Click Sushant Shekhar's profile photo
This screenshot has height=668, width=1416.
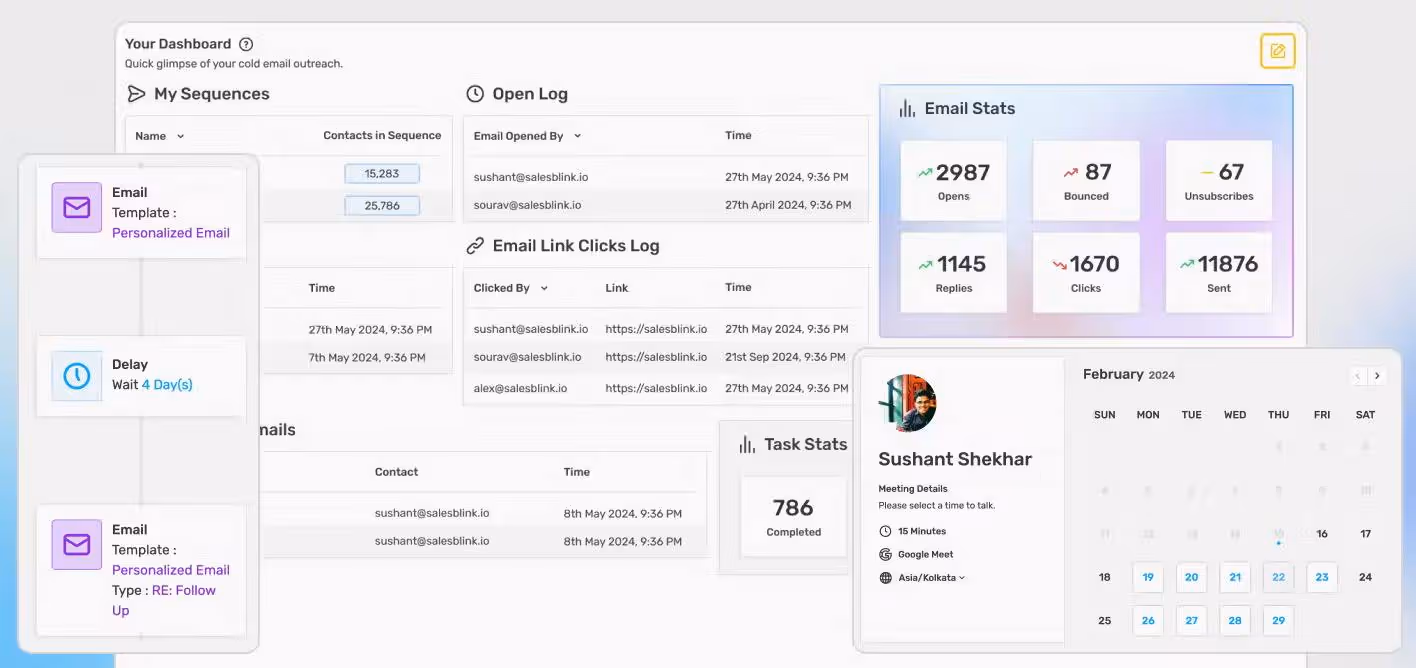click(x=908, y=404)
